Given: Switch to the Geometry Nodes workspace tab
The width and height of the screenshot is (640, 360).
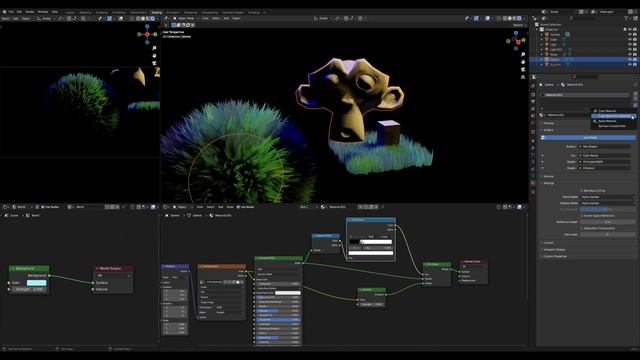Looking at the screenshot, I should point(232,13).
